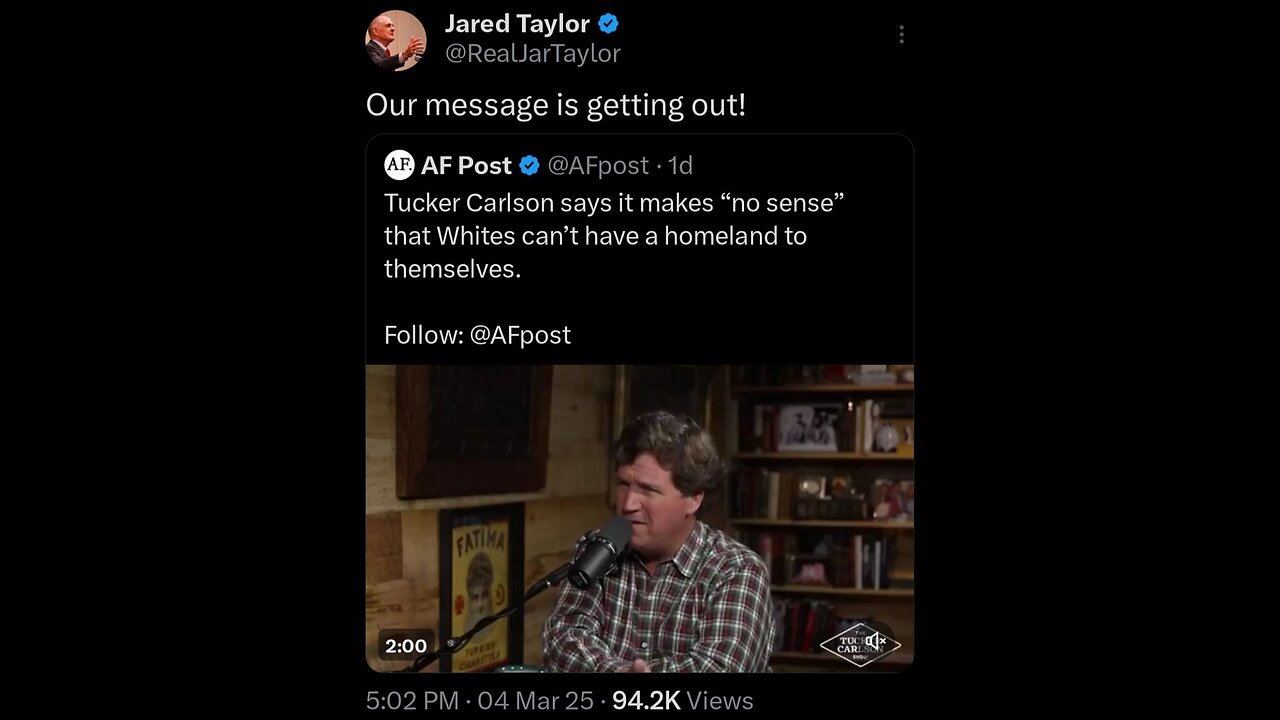Open the AF Post round logo avatar

coord(399,165)
